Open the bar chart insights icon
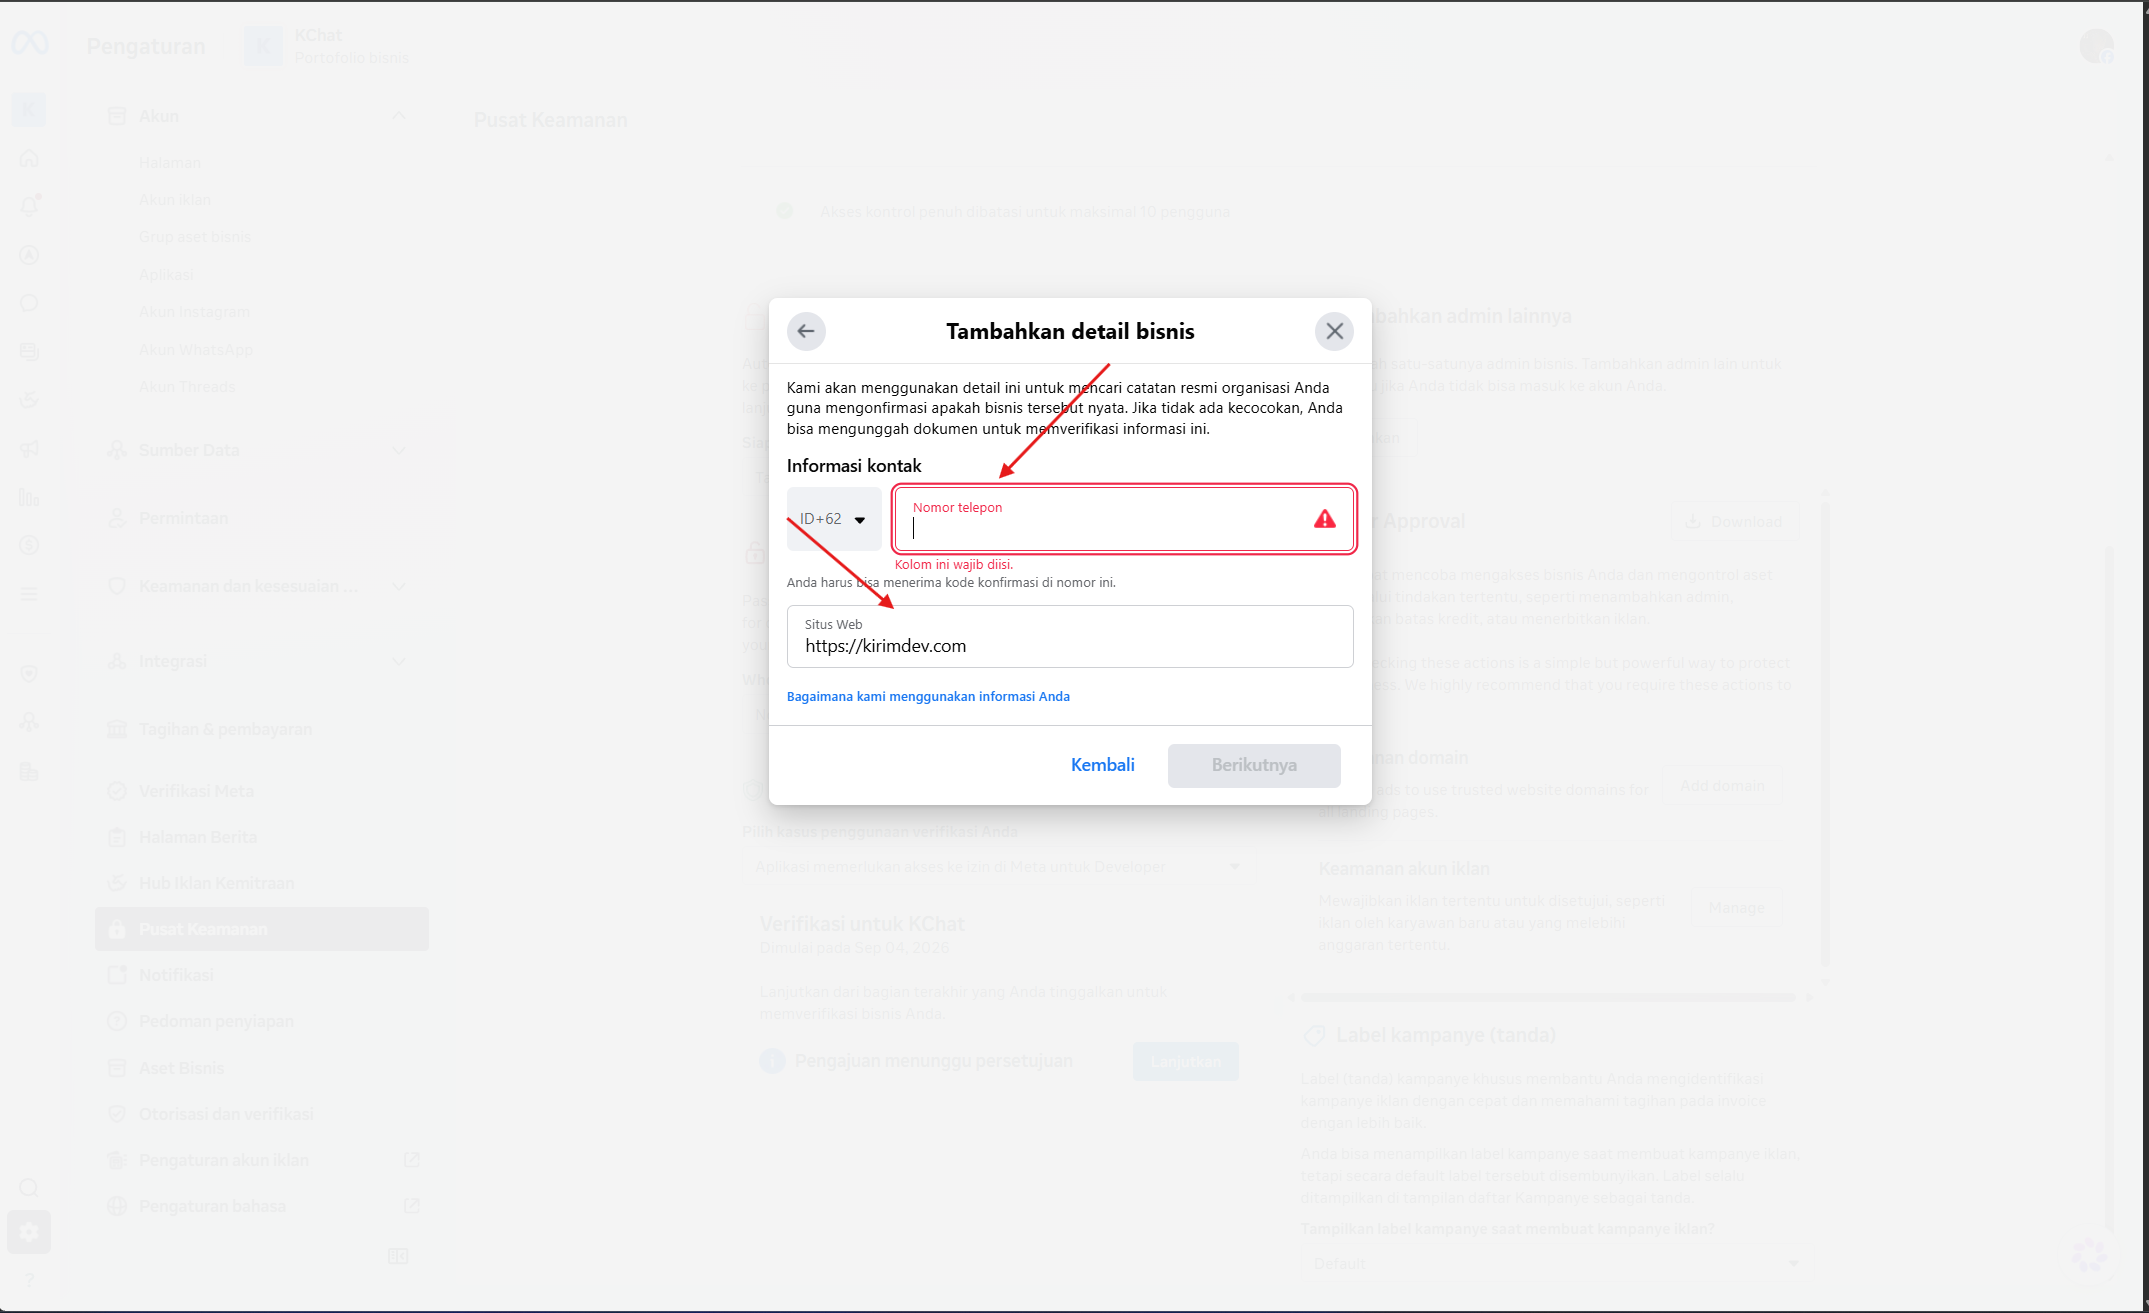2149x1313 pixels. 29,497
